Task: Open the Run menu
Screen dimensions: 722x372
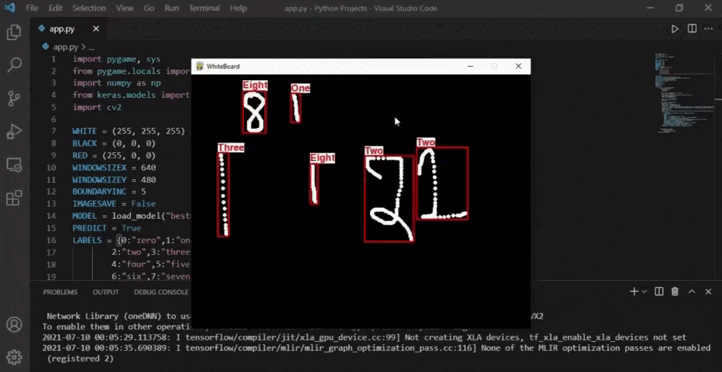Action: pyautogui.click(x=172, y=8)
